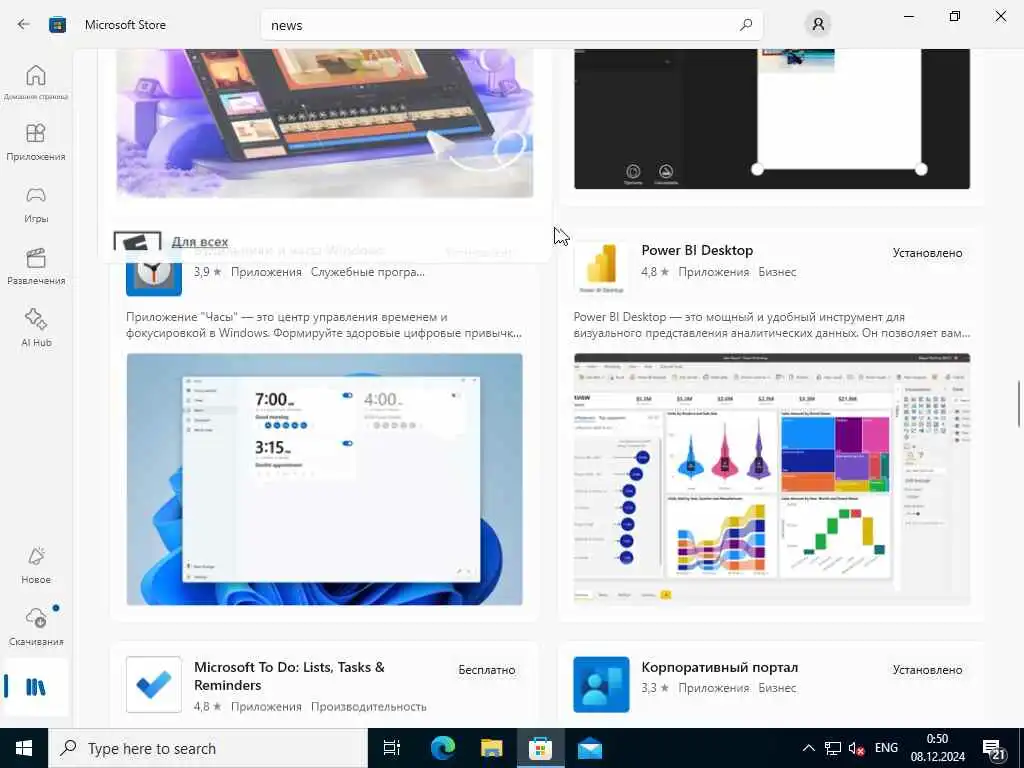Click the Приложение "Часы" description text
Screen dimensions: 1024x768
click(324, 325)
